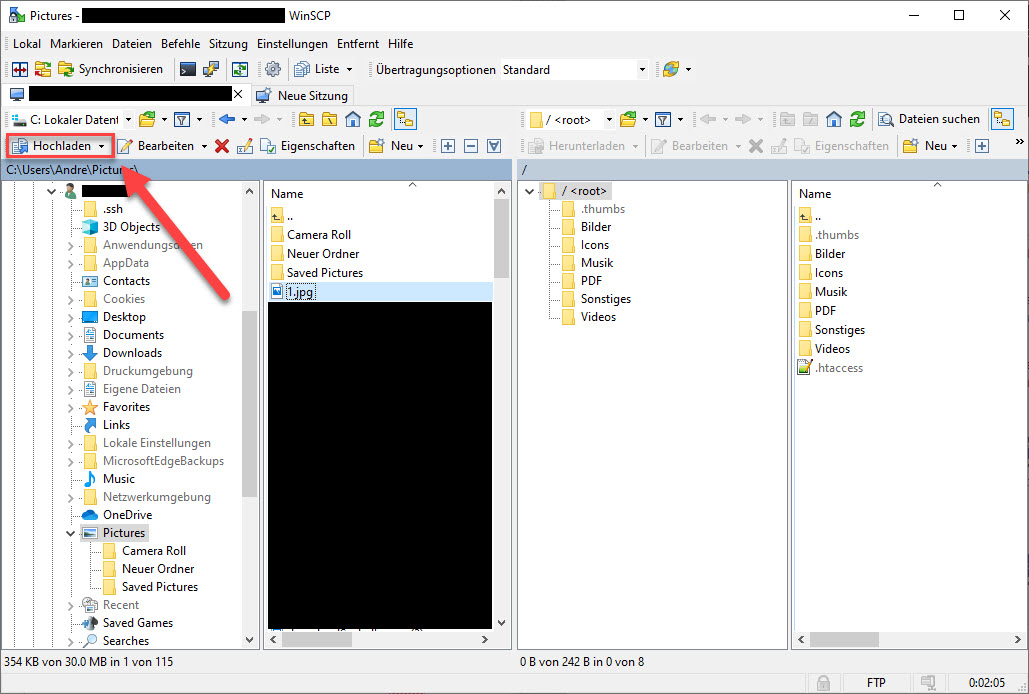Select Musik folder in remote tree
The height and width of the screenshot is (694, 1029).
click(597, 262)
